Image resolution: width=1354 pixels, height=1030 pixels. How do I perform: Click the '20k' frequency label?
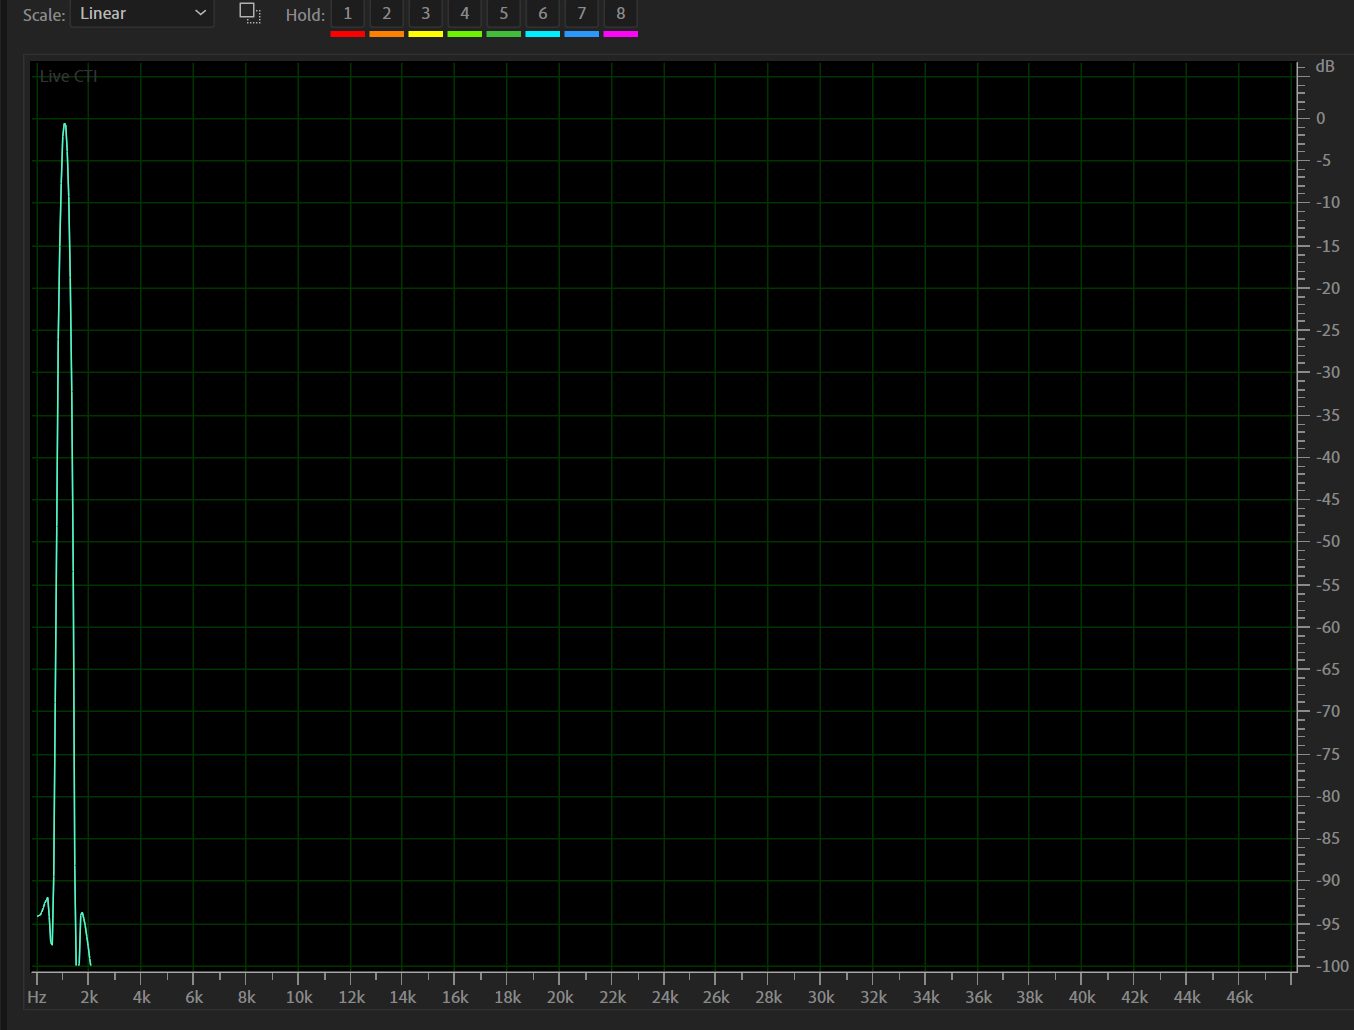(560, 997)
